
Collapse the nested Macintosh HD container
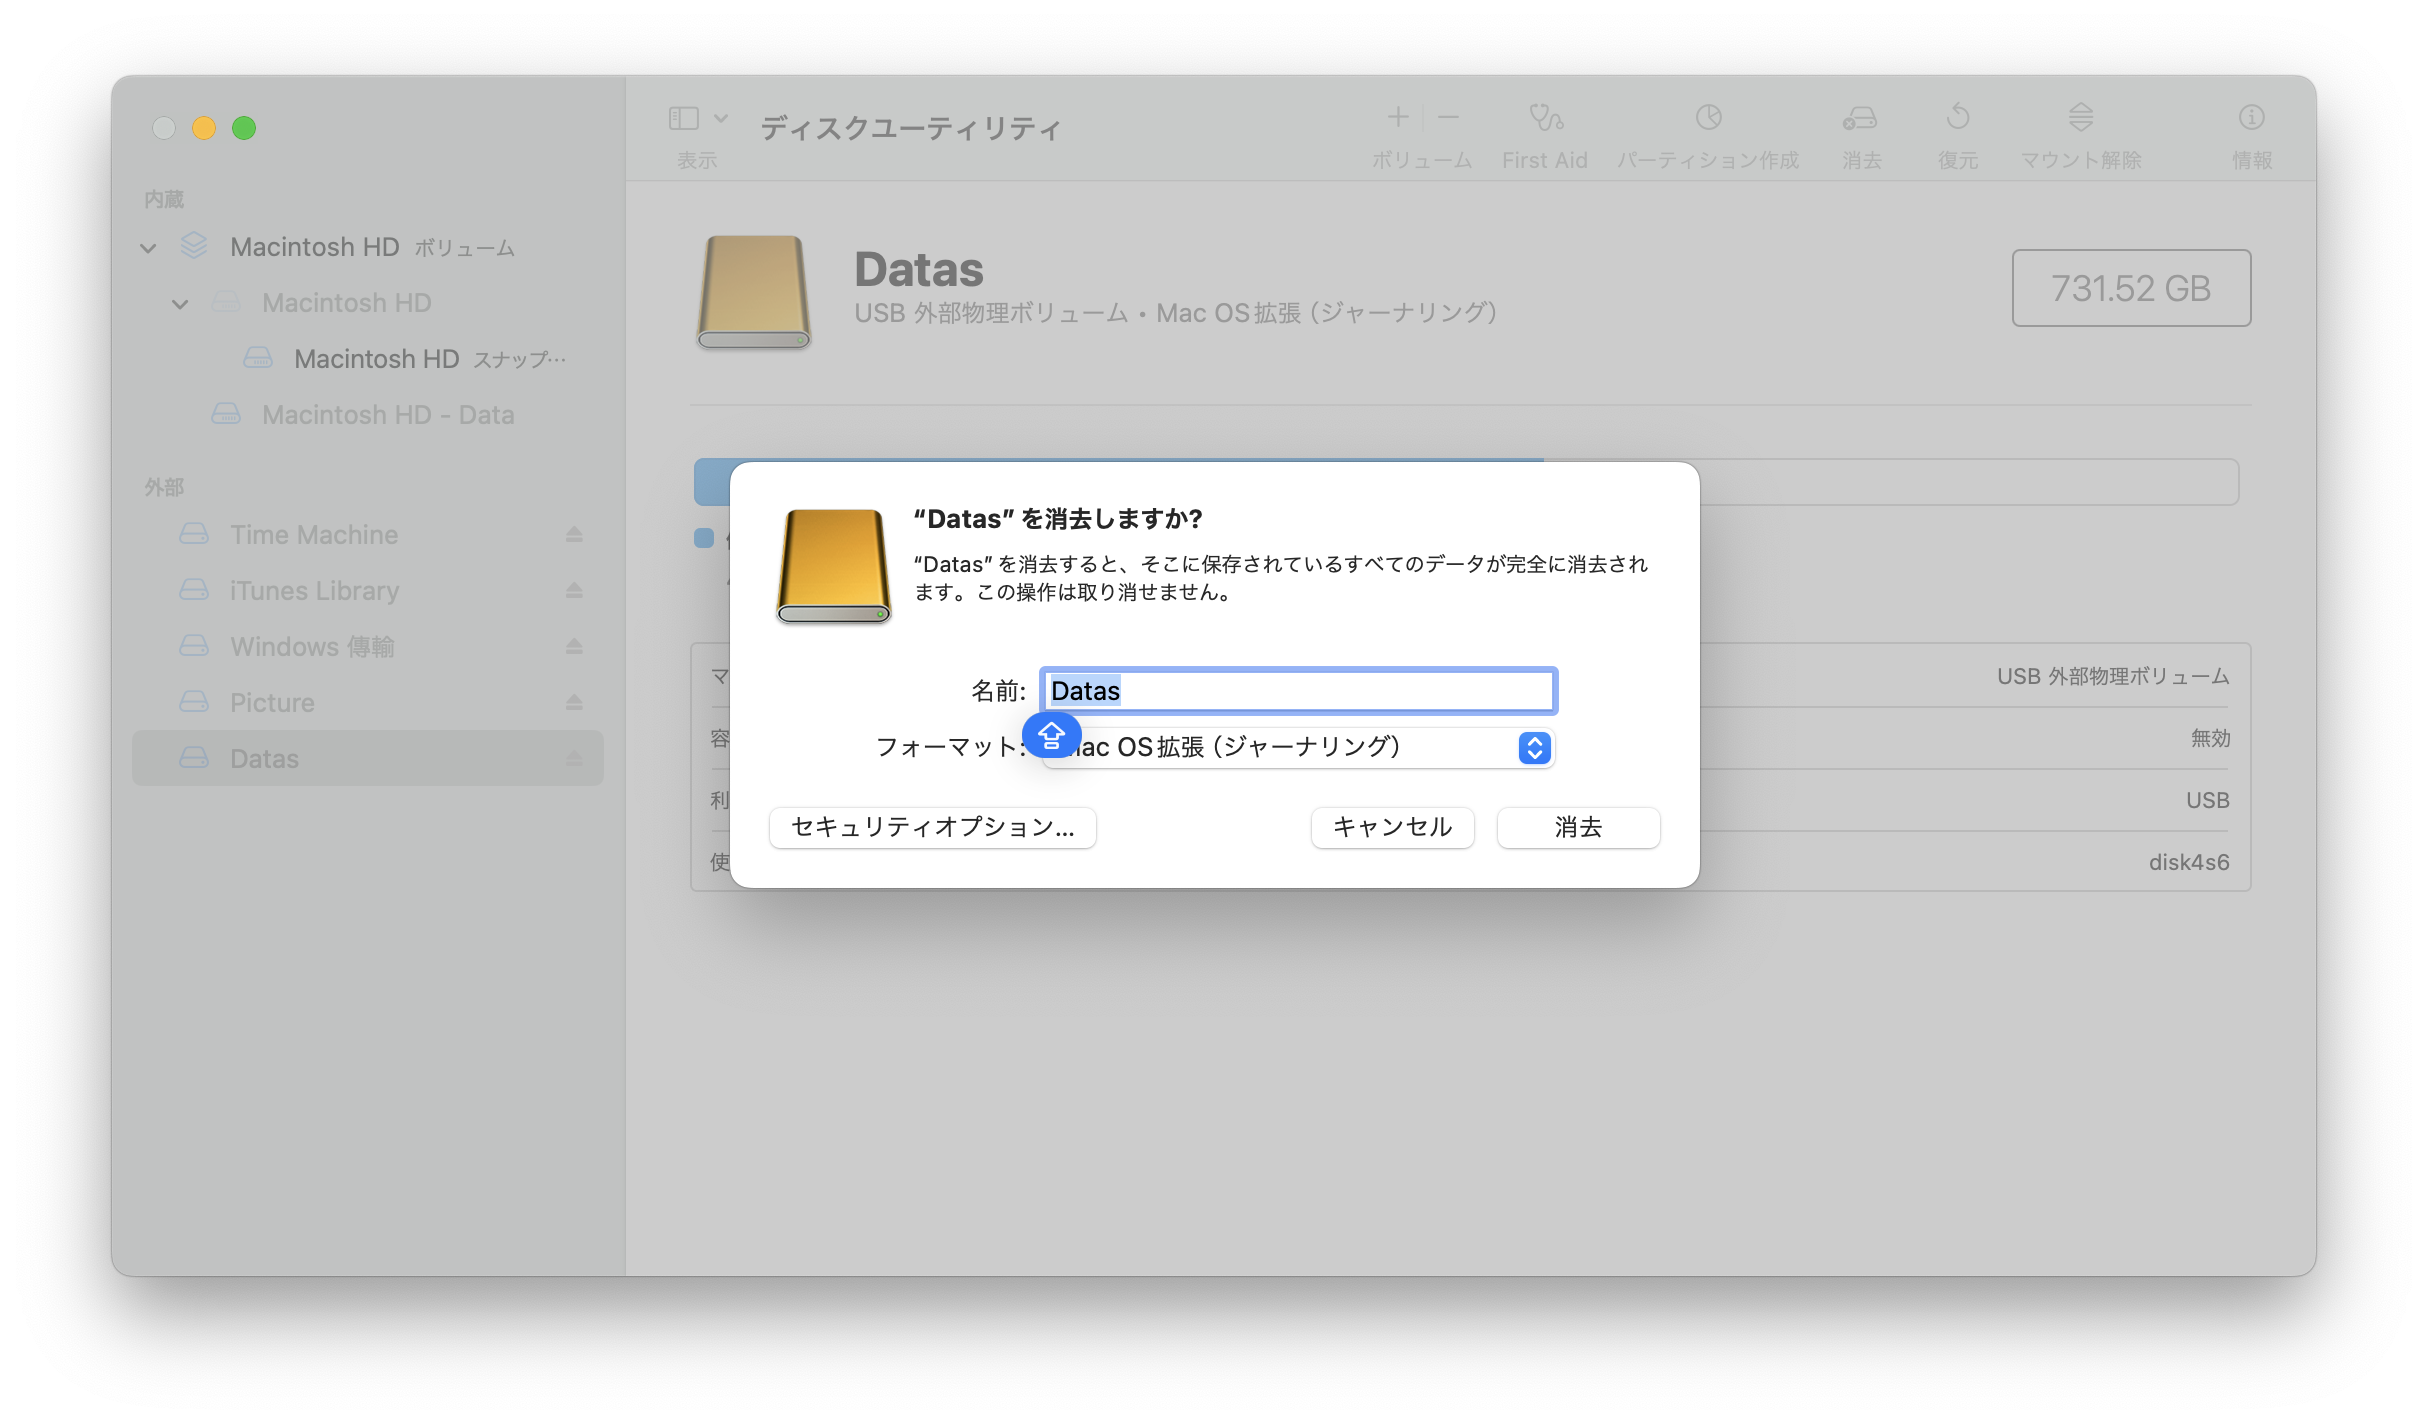180,303
